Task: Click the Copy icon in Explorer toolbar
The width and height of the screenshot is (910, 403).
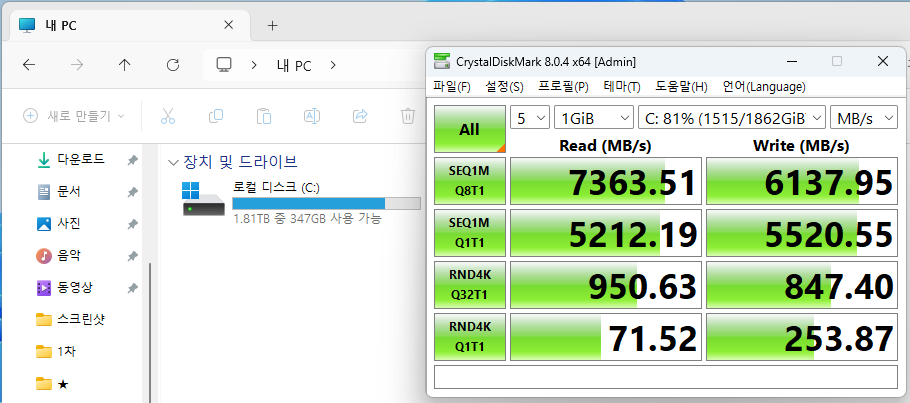Action: coord(216,116)
